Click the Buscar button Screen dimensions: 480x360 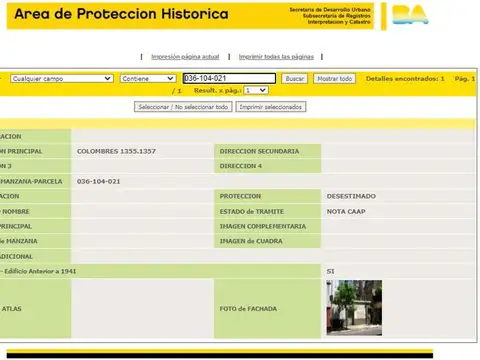coord(294,79)
